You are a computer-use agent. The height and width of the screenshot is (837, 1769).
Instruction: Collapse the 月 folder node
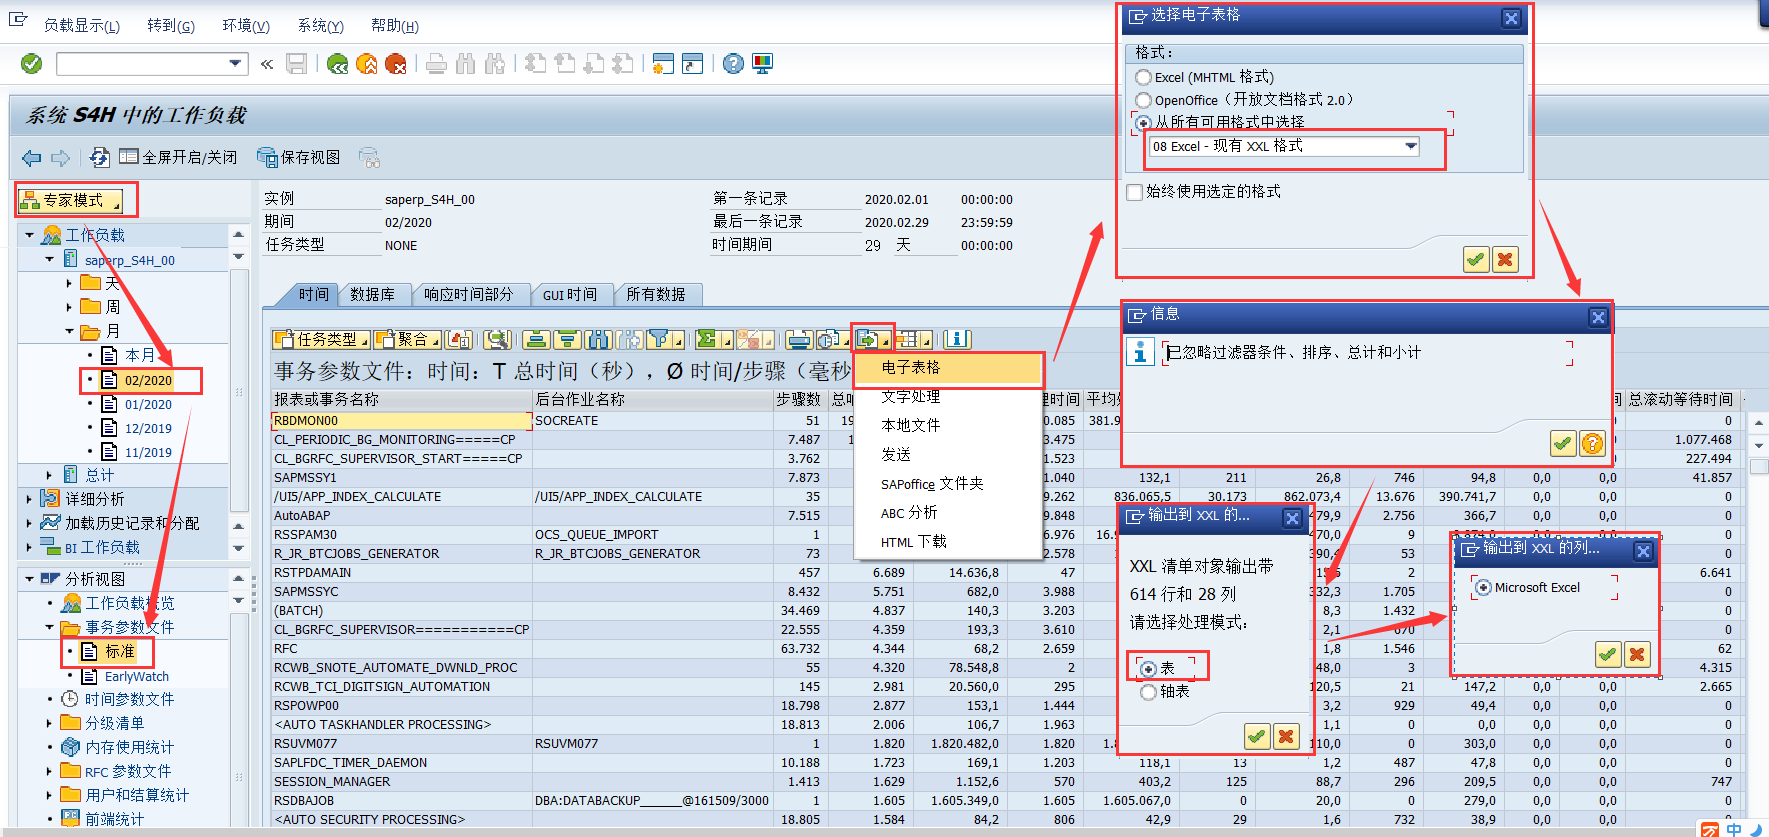69,331
